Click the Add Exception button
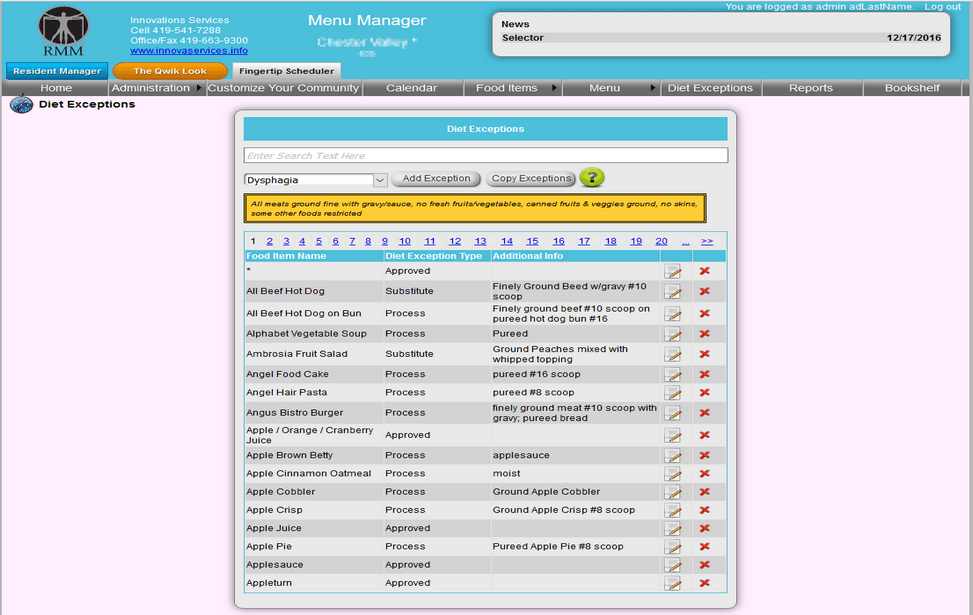Screen dimensions: 973x615 click(x=435, y=178)
